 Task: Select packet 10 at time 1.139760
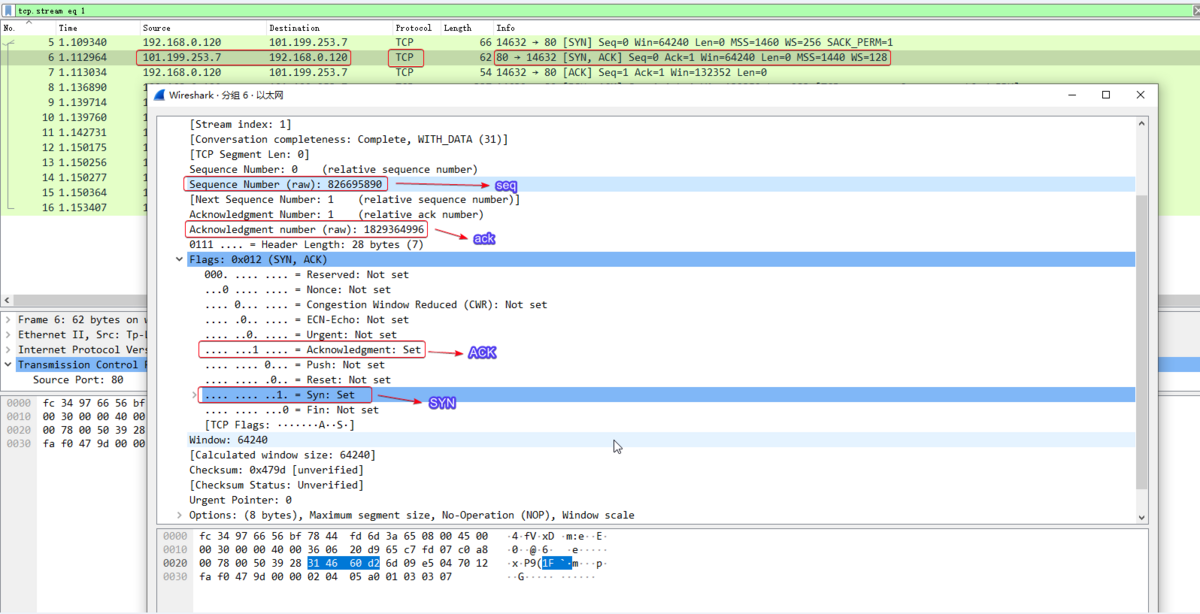(76, 118)
